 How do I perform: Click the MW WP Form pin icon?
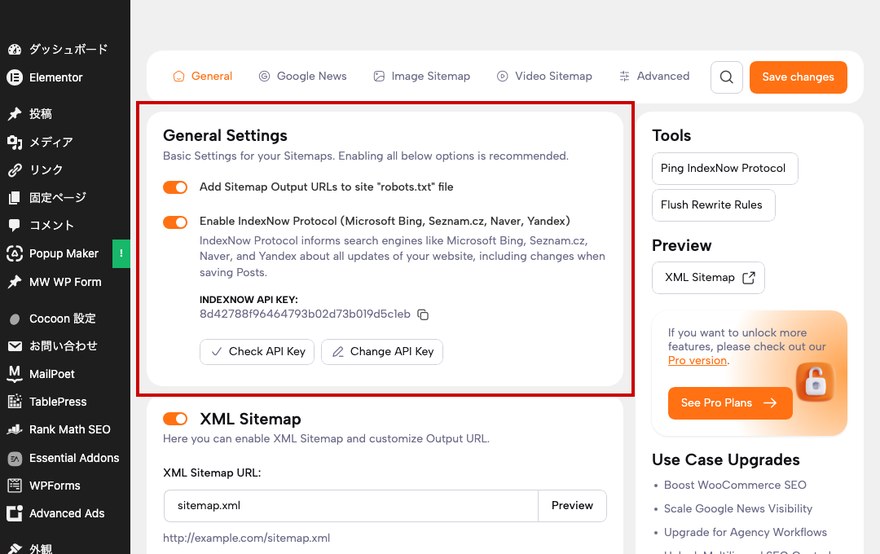pos(15,282)
